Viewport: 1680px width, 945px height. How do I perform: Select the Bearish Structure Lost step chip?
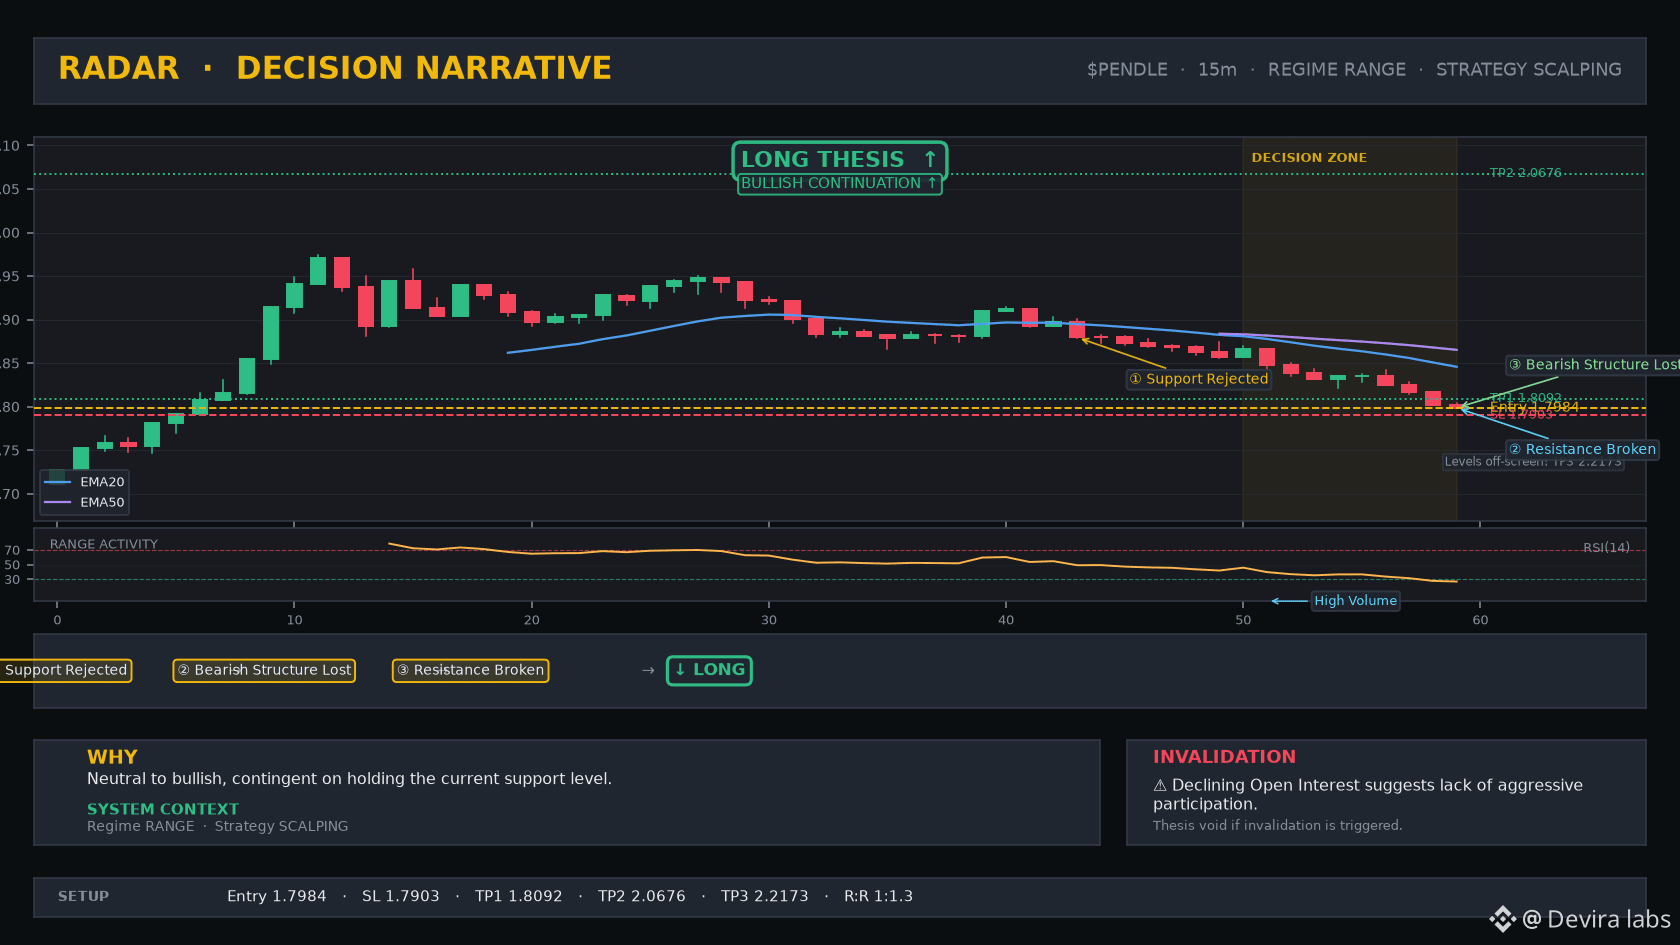click(264, 670)
